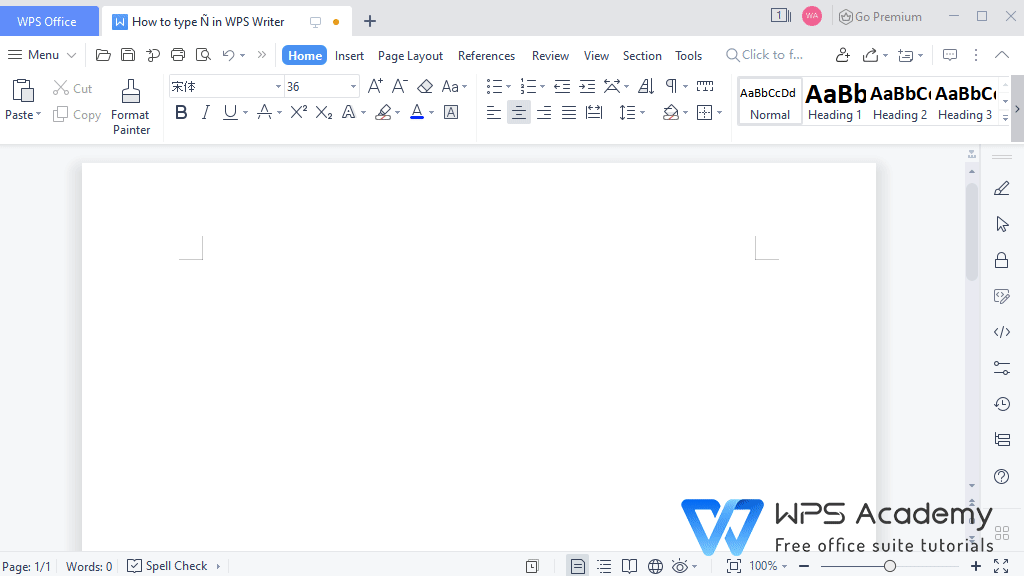Click the vertical scrollbar thumb

[972, 232]
